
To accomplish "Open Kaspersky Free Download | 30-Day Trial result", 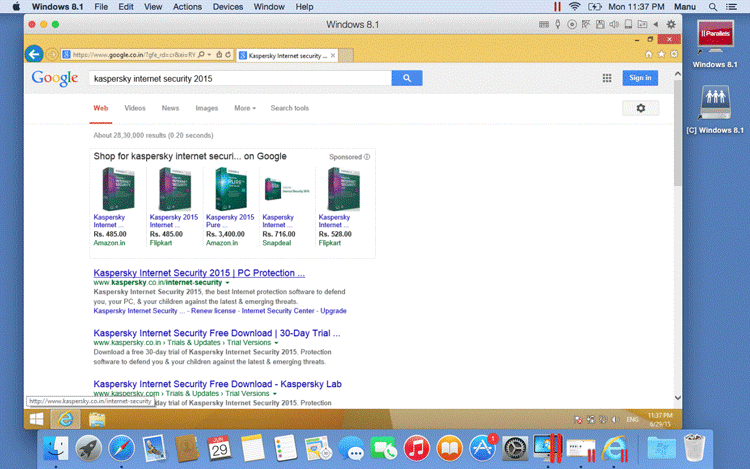I will point(217,333).
